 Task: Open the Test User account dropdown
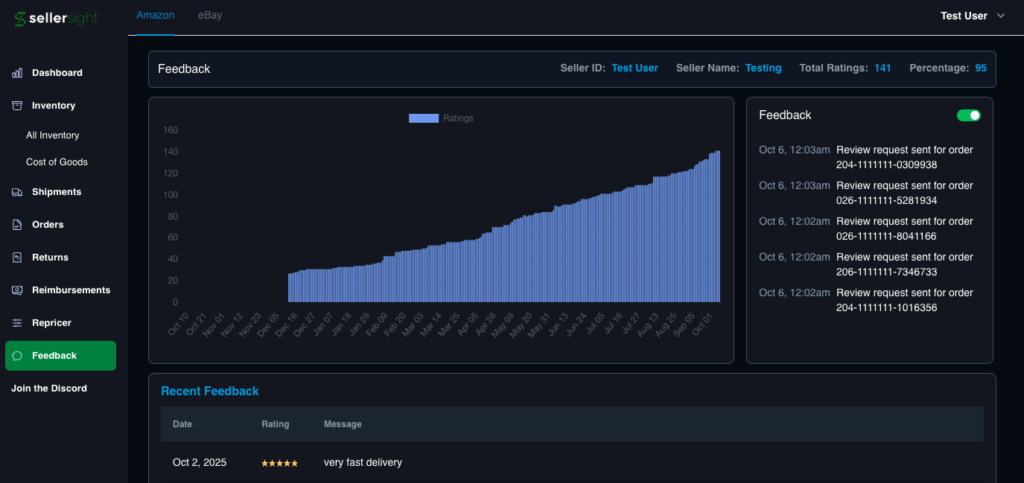[972, 16]
